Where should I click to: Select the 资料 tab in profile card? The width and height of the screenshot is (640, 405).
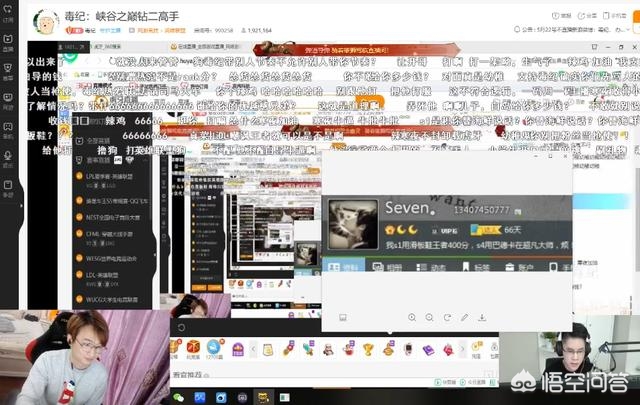pos(343,267)
